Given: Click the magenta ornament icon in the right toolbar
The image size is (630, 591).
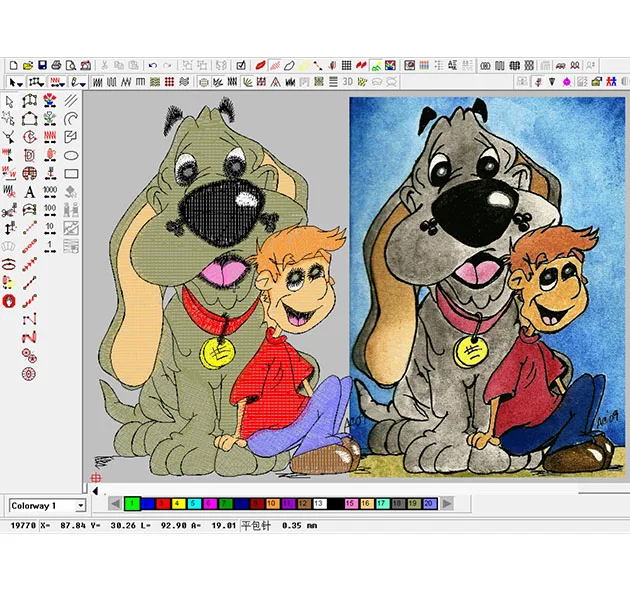Looking at the screenshot, I should (567, 82).
